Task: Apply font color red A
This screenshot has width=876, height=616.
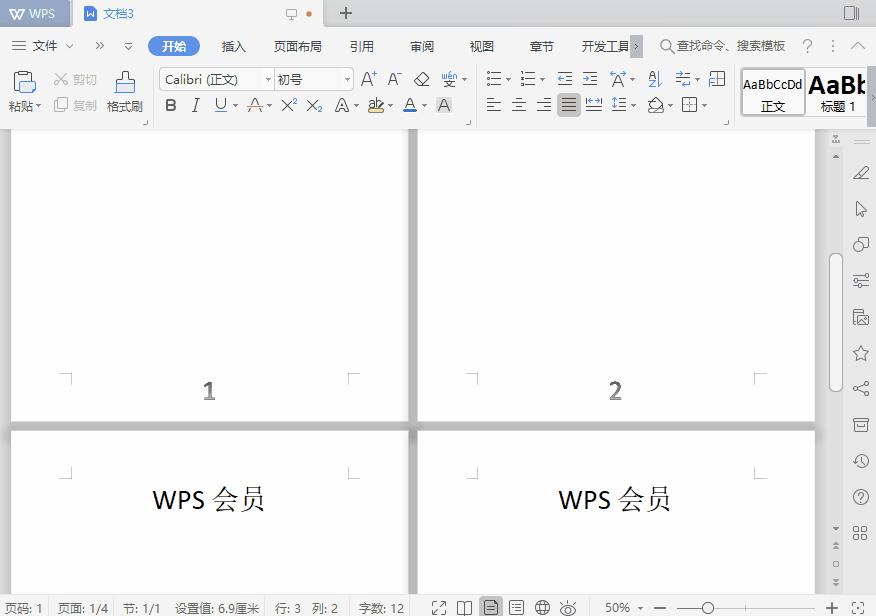Action: [410, 105]
